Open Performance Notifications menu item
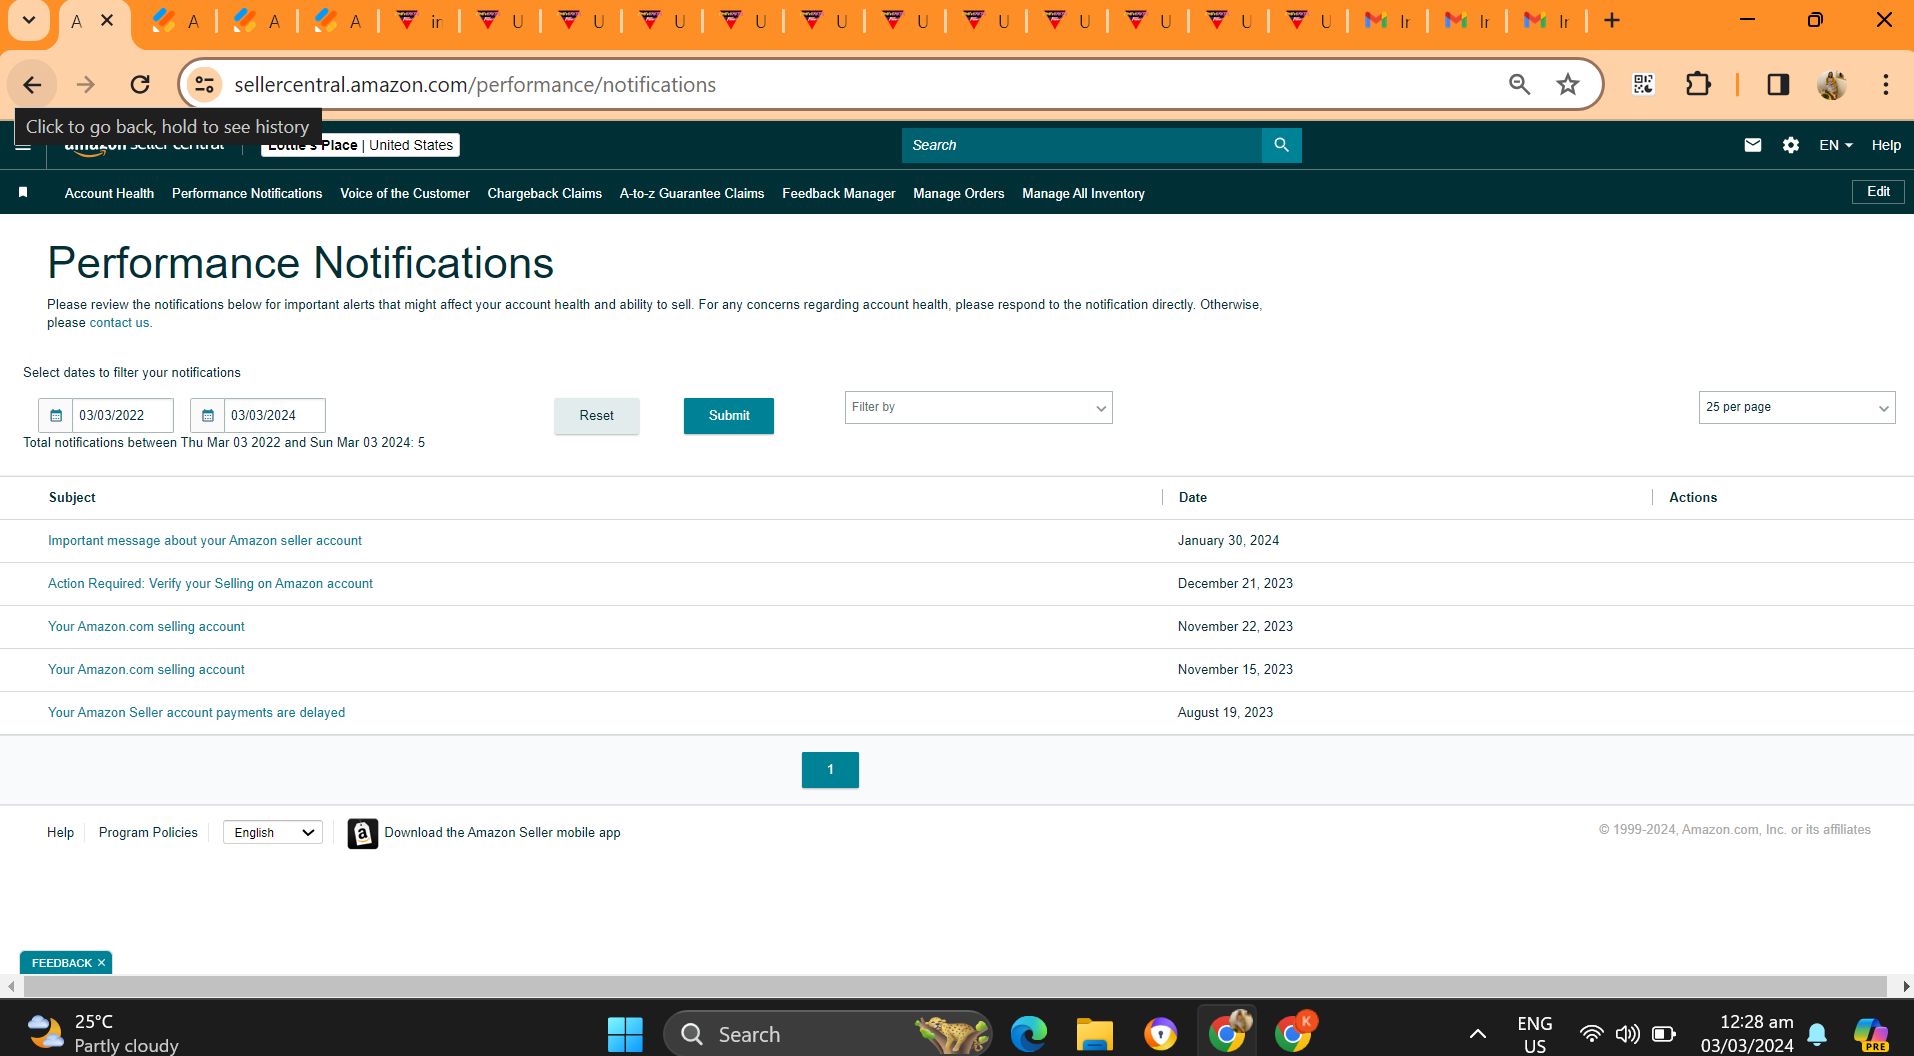Image resolution: width=1914 pixels, height=1056 pixels. coord(247,193)
